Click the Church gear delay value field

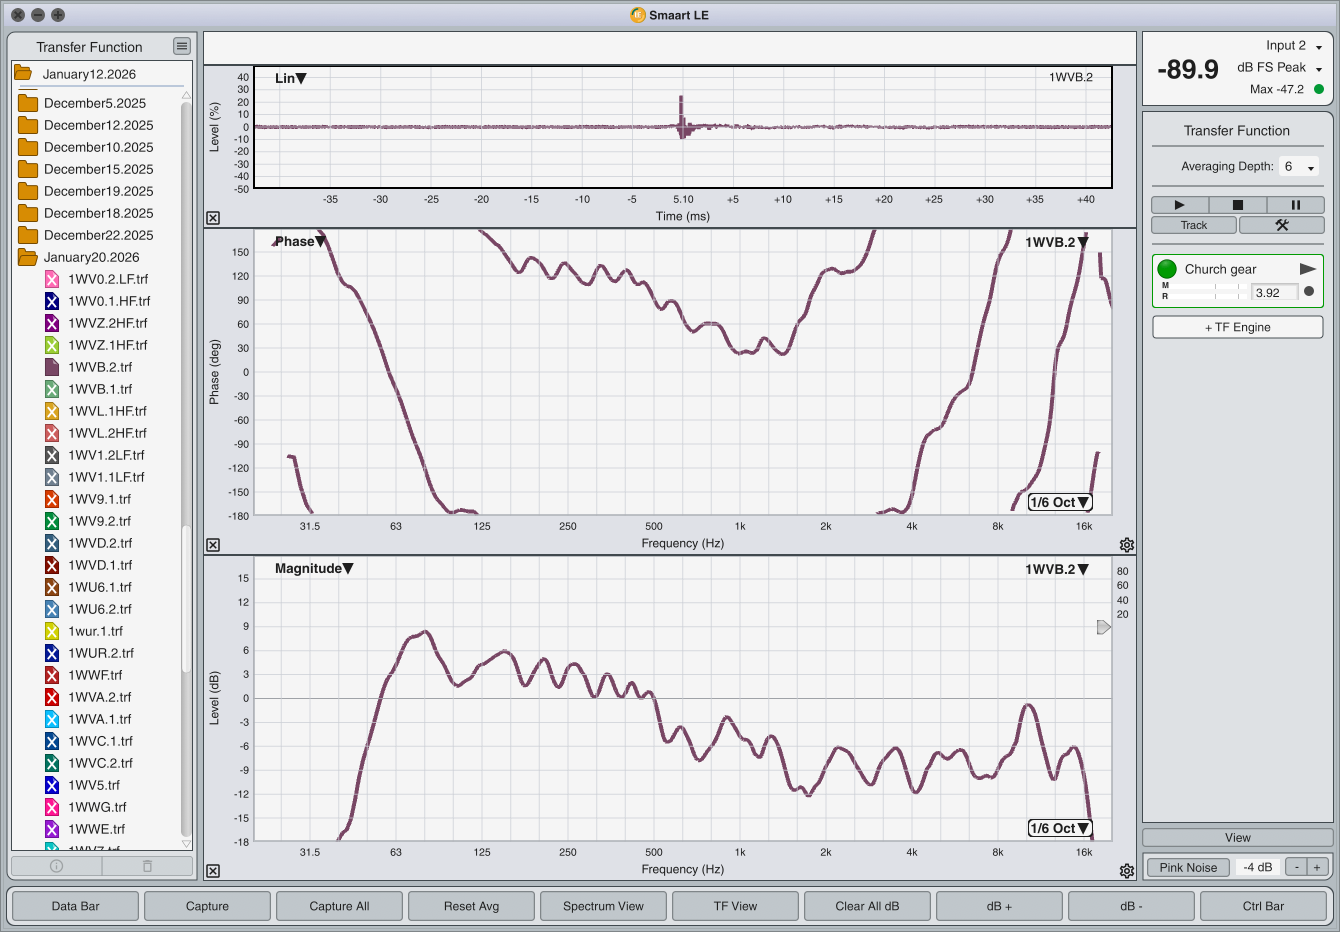point(1274,292)
